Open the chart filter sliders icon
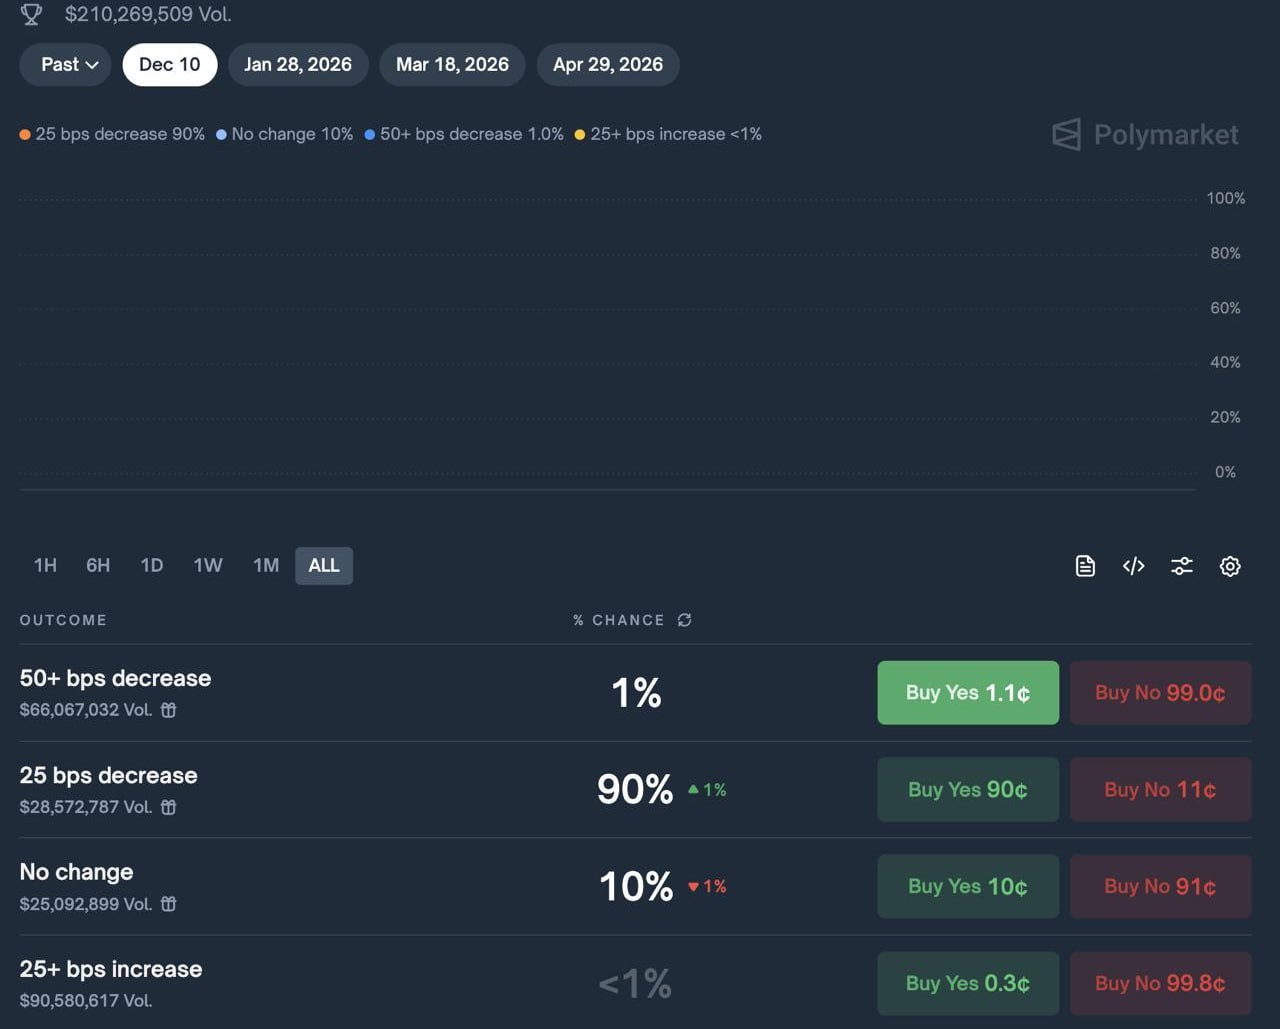This screenshot has height=1029, width=1280. pyautogui.click(x=1181, y=566)
